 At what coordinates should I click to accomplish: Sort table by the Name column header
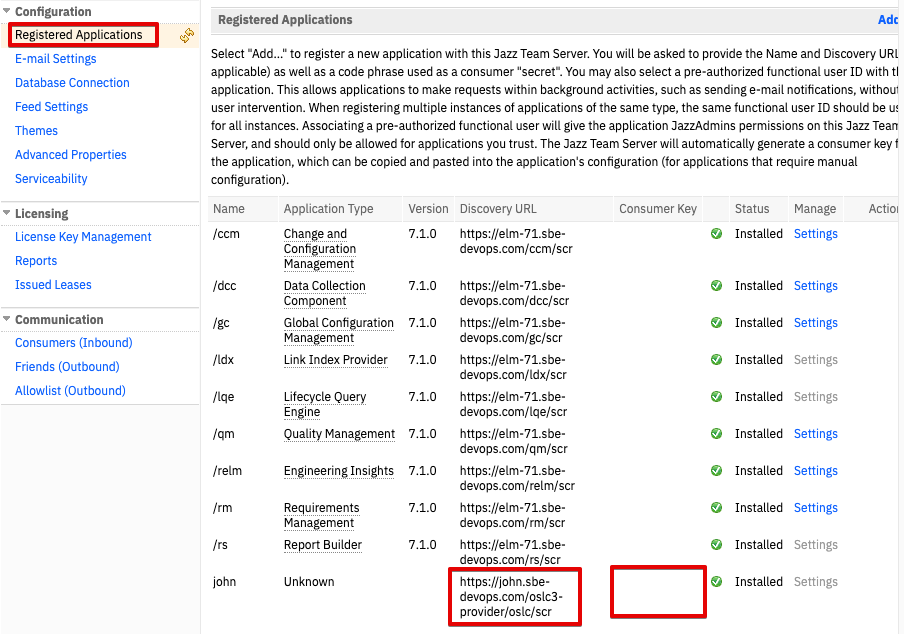coord(229,209)
